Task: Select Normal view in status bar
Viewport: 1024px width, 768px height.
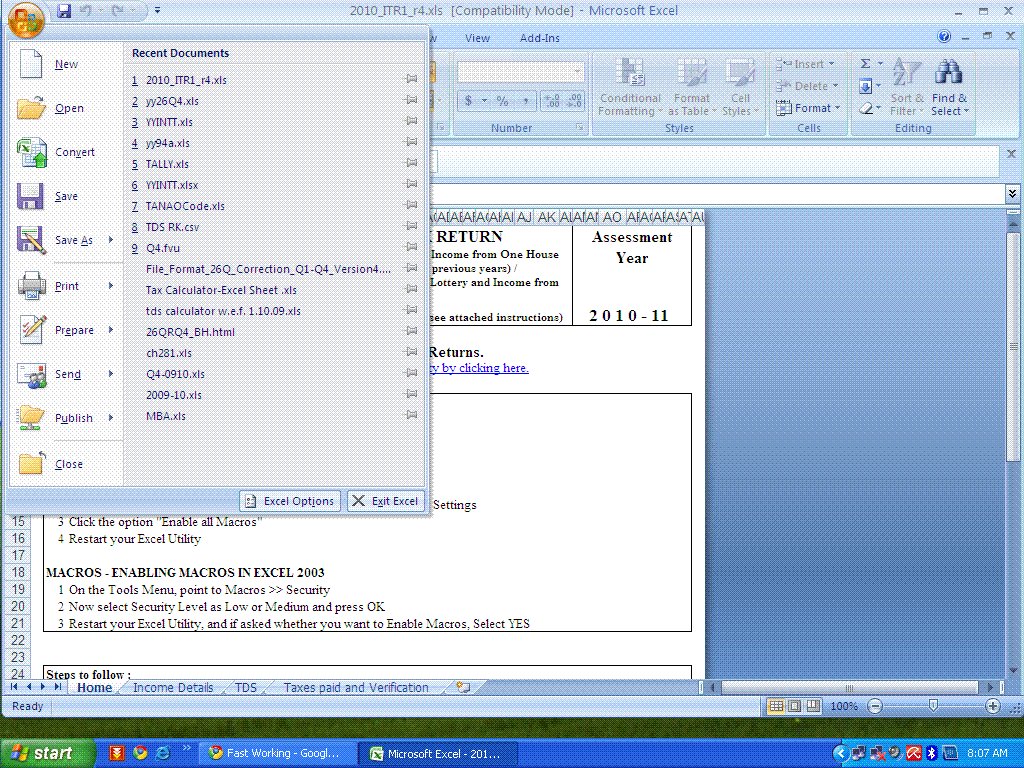Action: coord(776,706)
